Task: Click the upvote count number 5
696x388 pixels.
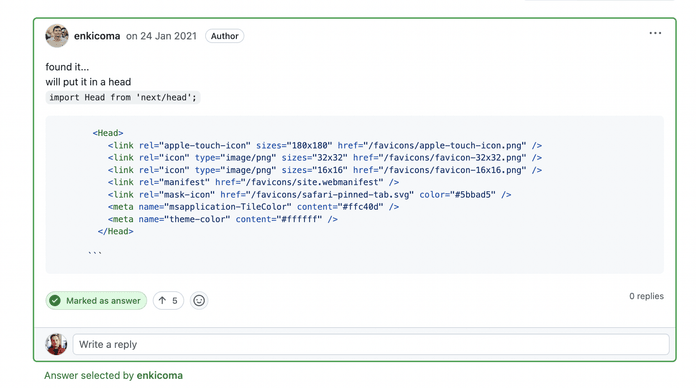Action: pyautogui.click(x=175, y=301)
